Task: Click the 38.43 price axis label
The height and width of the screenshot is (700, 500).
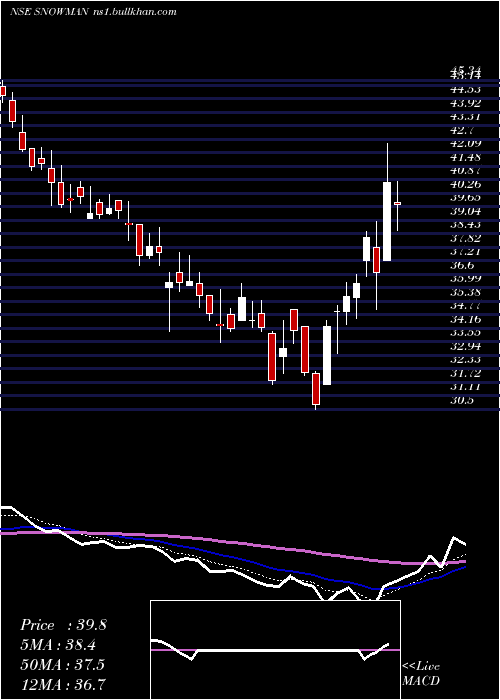Action: pyautogui.click(x=465, y=225)
